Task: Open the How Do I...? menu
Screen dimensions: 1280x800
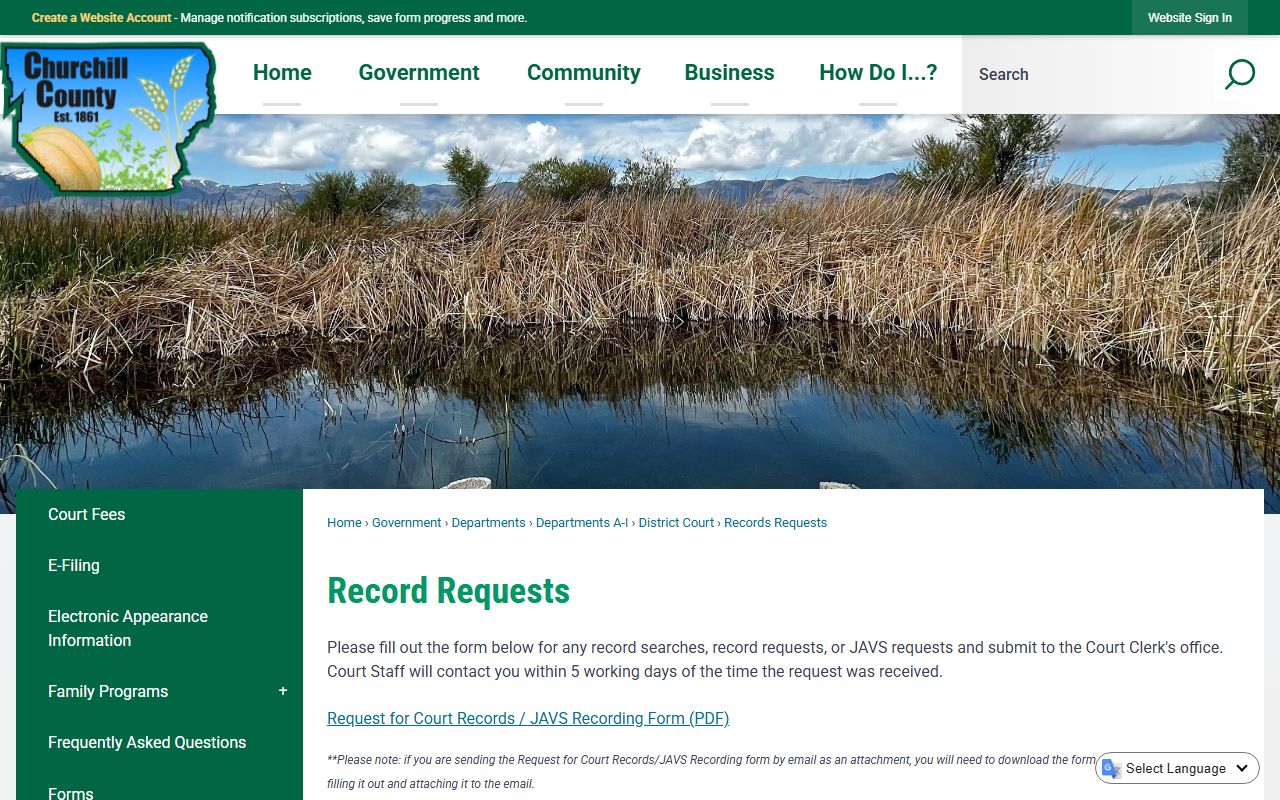Action: [x=878, y=73]
